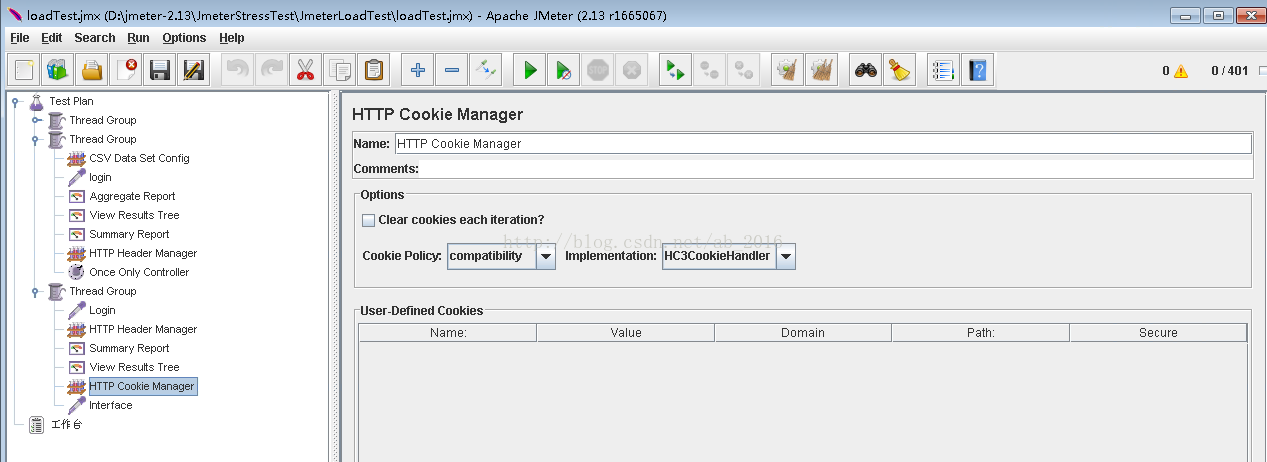Click Start no pauses icon
The width and height of the screenshot is (1267, 462).
pos(564,70)
